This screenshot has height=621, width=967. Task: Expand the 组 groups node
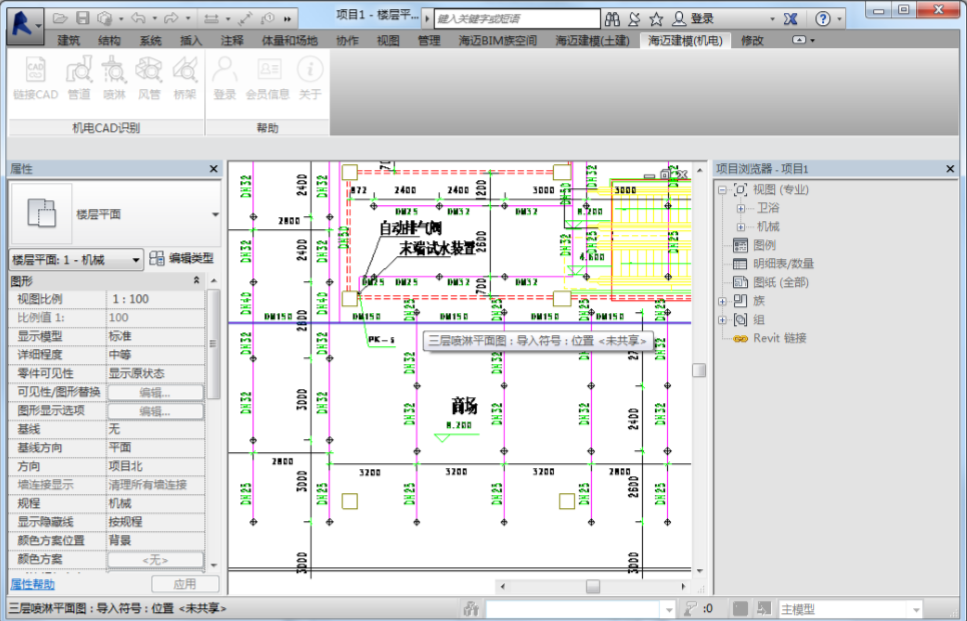pos(722,320)
